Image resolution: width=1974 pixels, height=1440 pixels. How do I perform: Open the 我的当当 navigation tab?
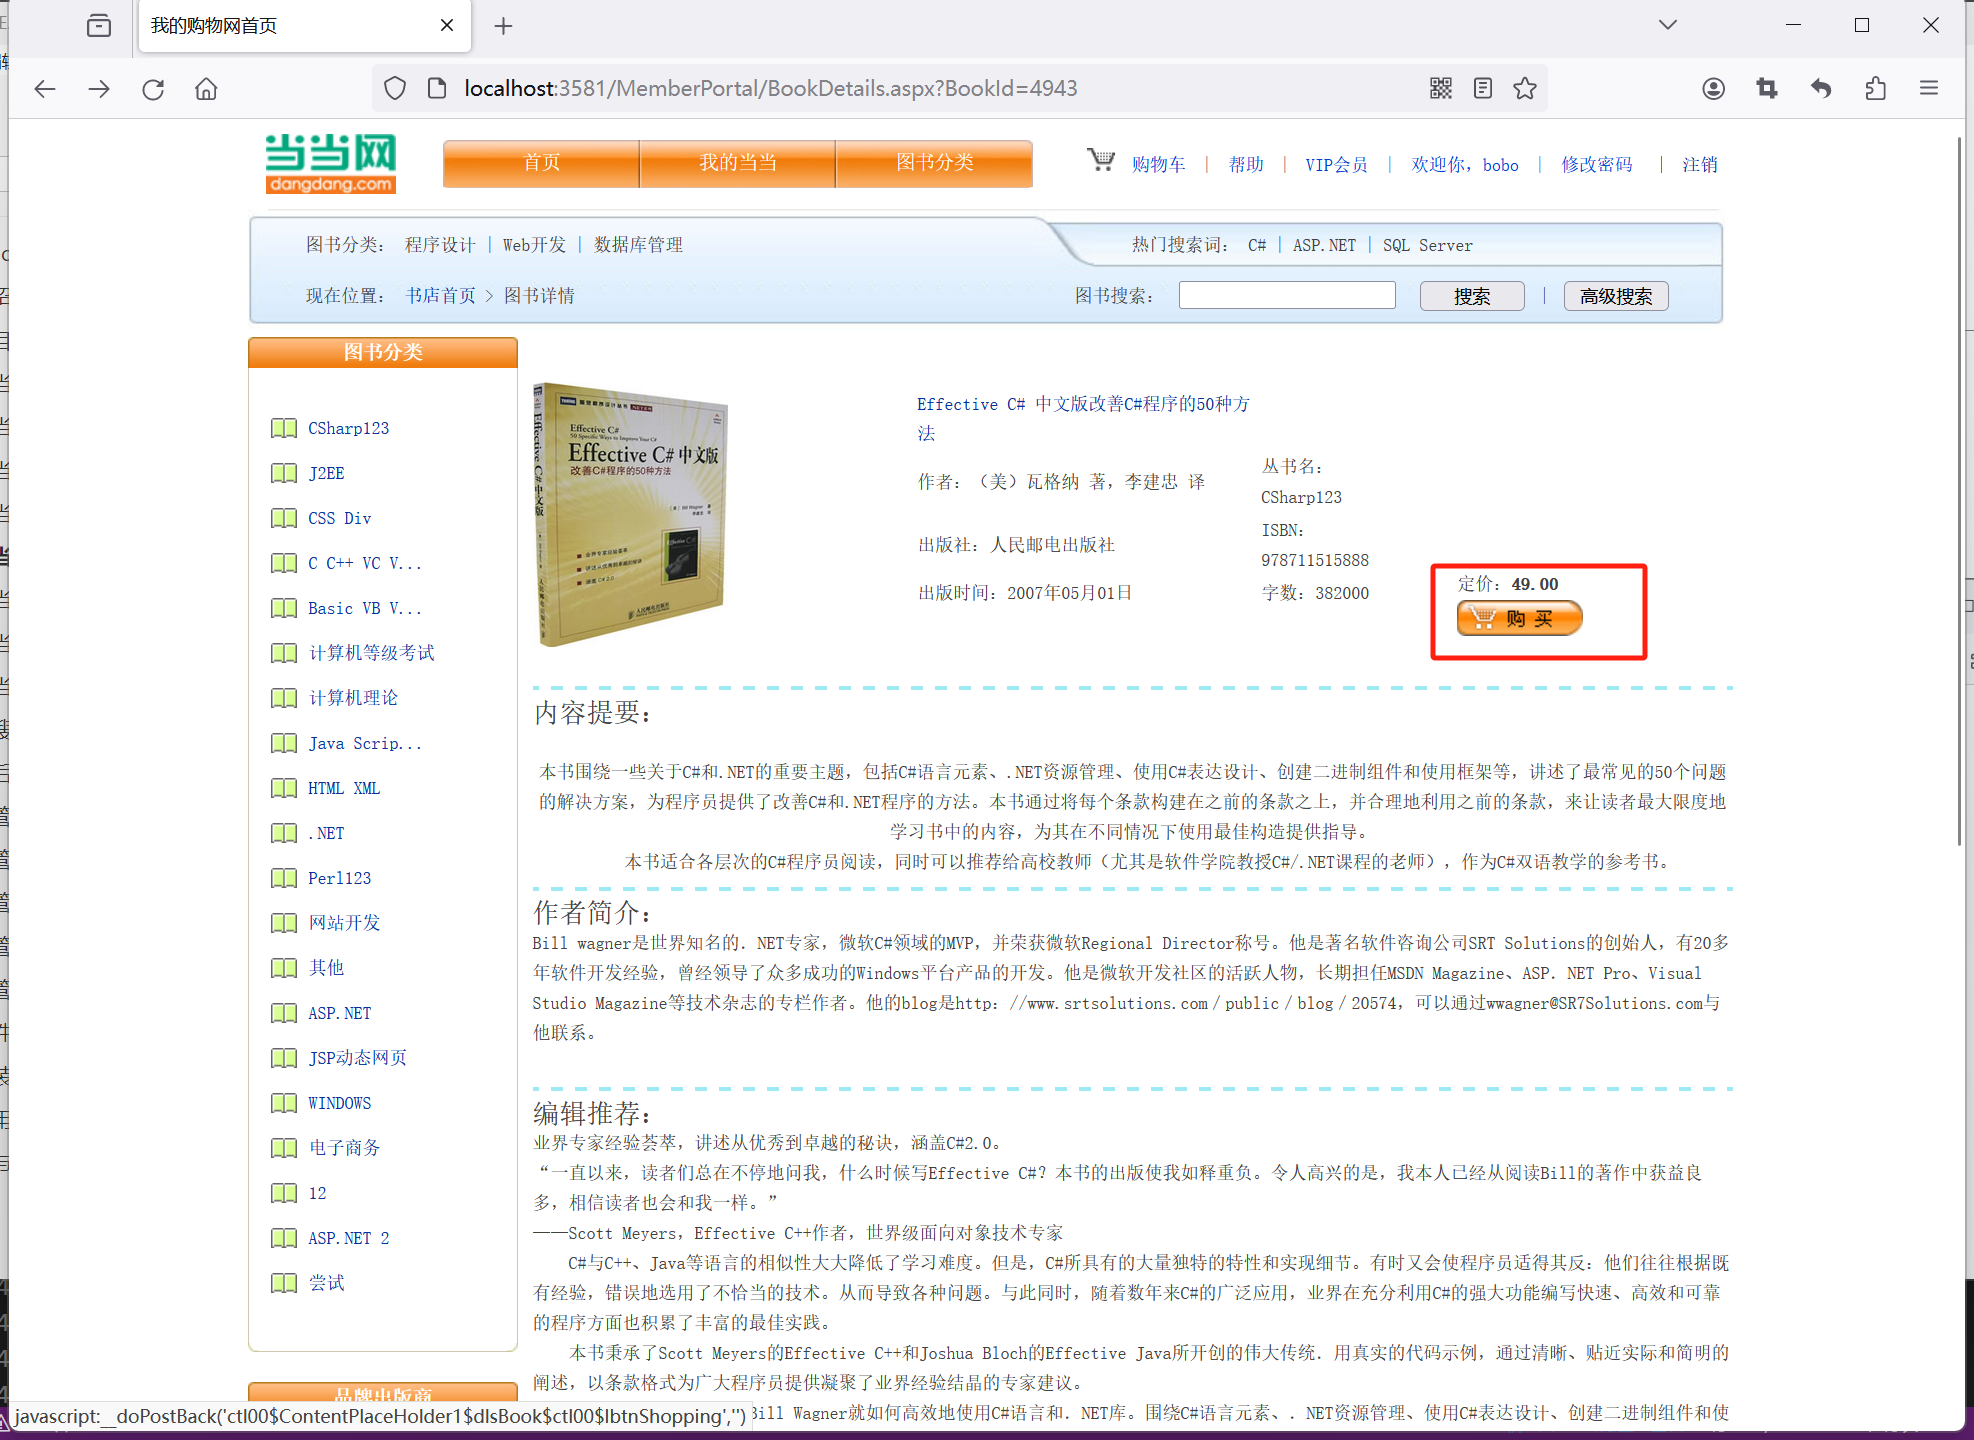[x=737, y=163]
